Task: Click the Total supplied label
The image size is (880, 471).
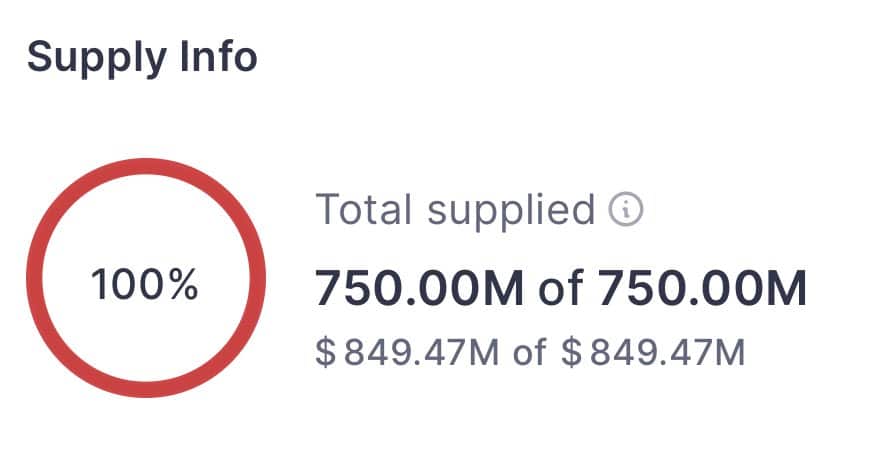Action: pyautogui.click(x=455, y=210)
